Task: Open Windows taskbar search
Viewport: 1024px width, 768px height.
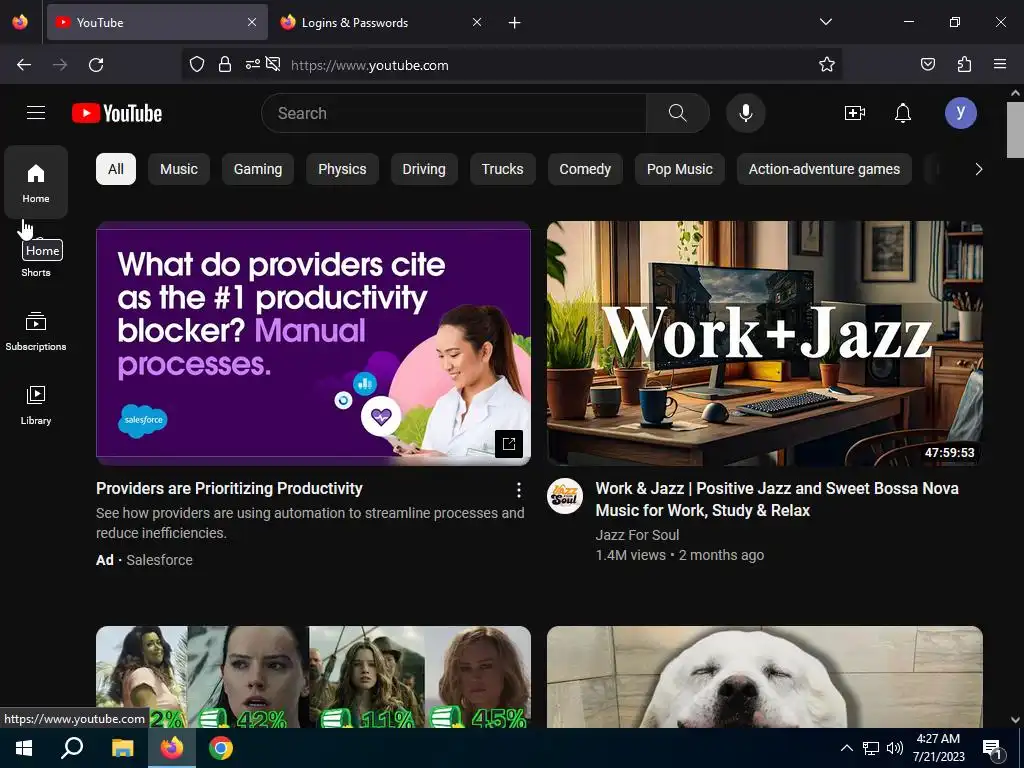Action: 72,748
